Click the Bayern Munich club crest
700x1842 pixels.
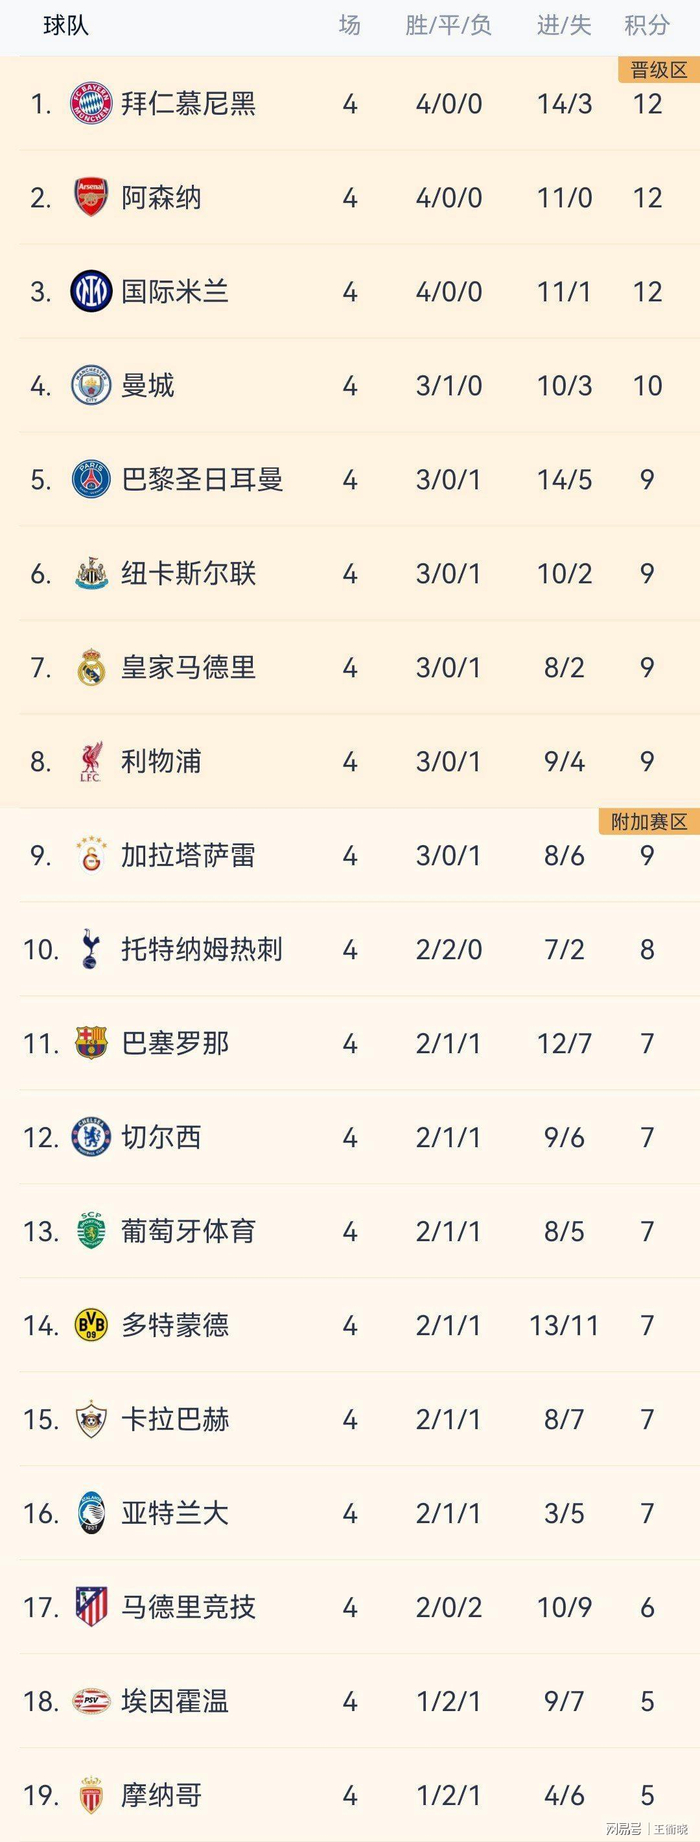tap(91, 104)
